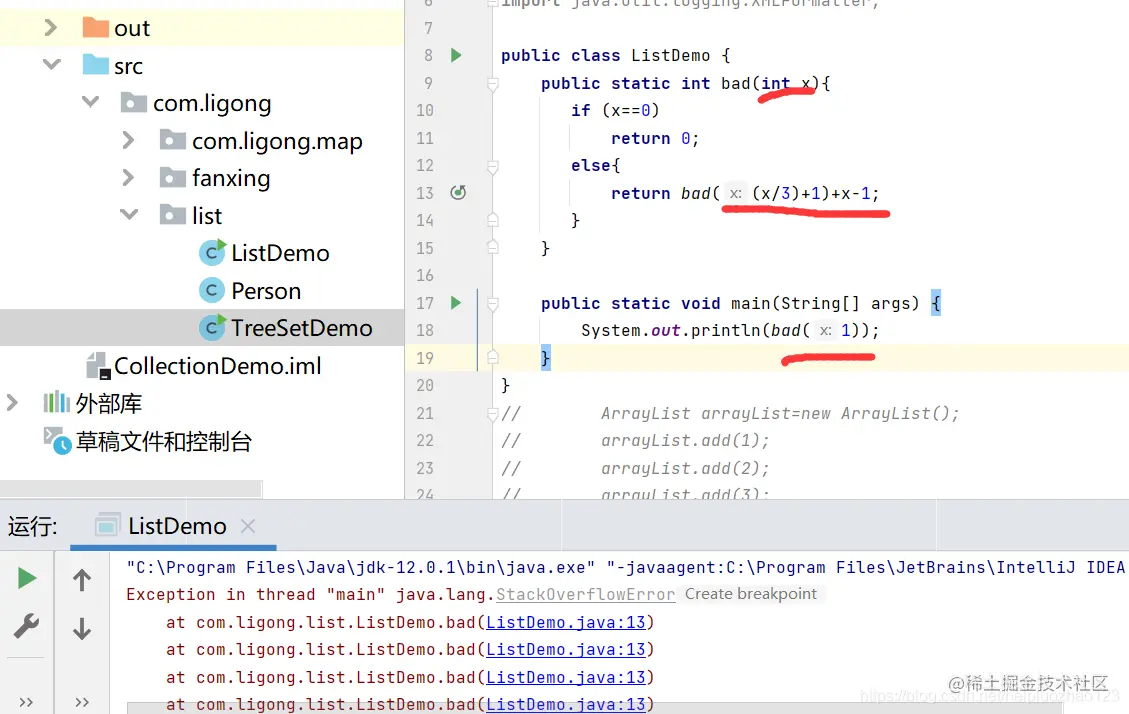Select the src folder
Image resolution: width=1129 pixels, height=714 pixels.
click(x=128, y=66)
